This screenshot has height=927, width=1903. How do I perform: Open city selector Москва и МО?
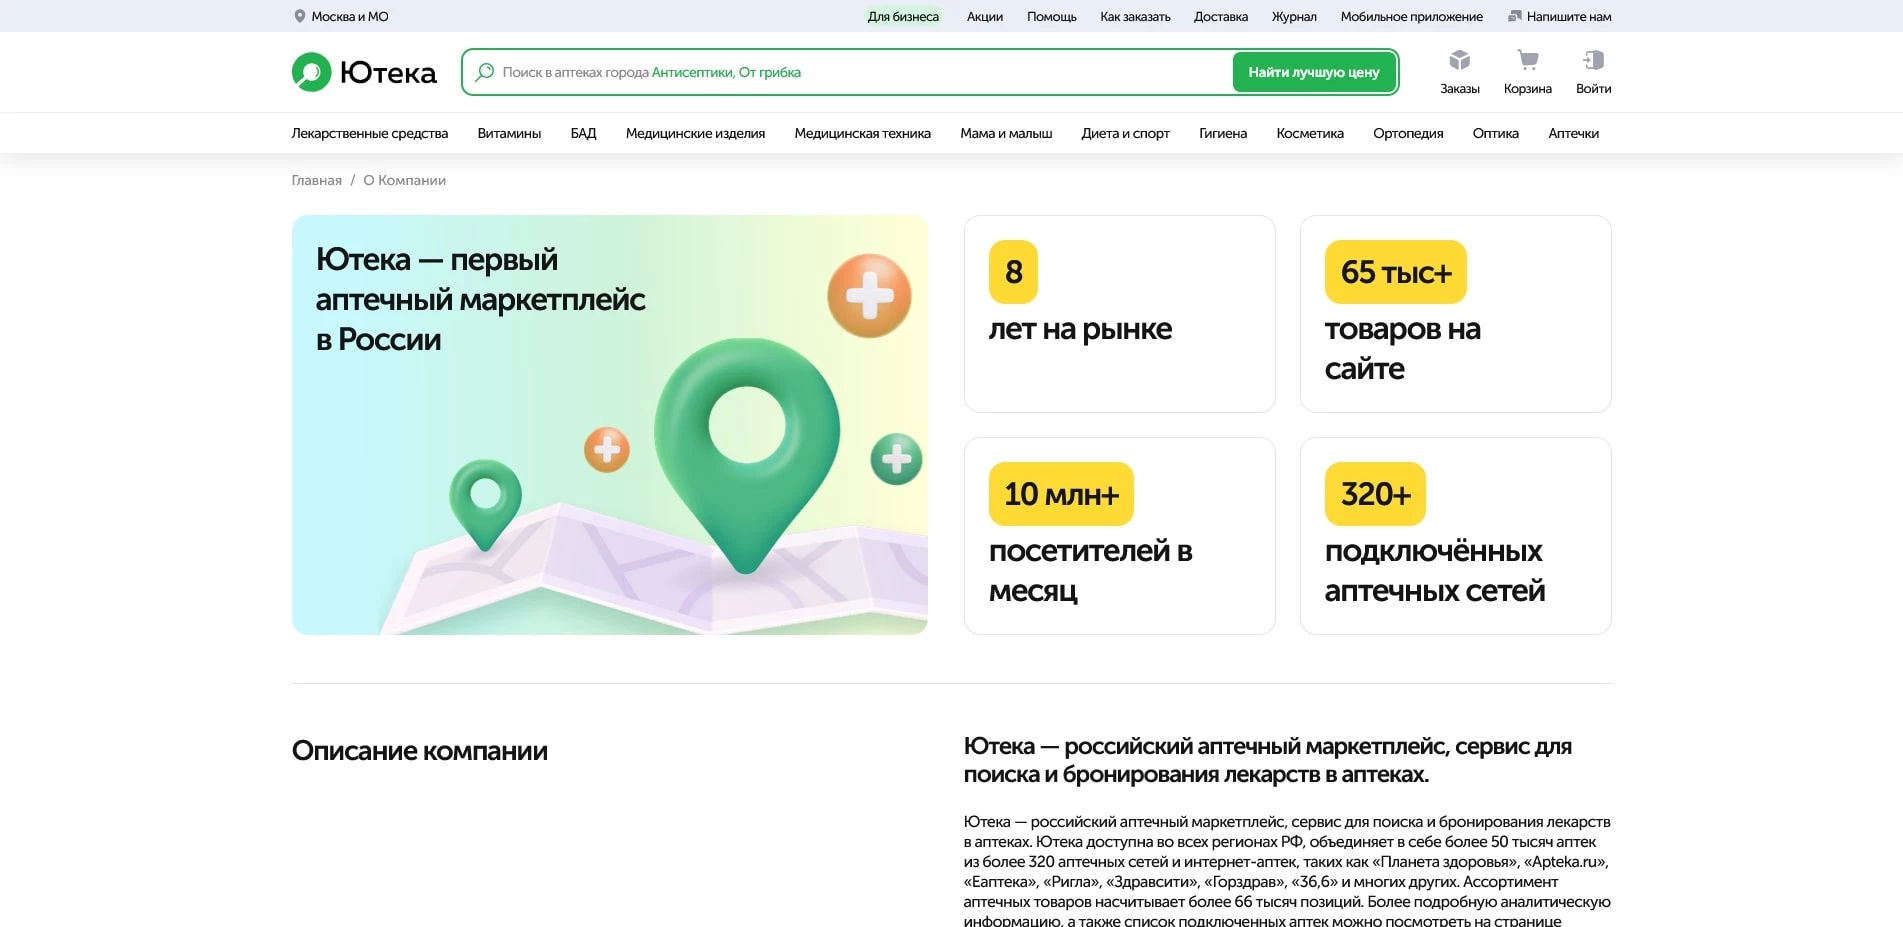(349, 16)
